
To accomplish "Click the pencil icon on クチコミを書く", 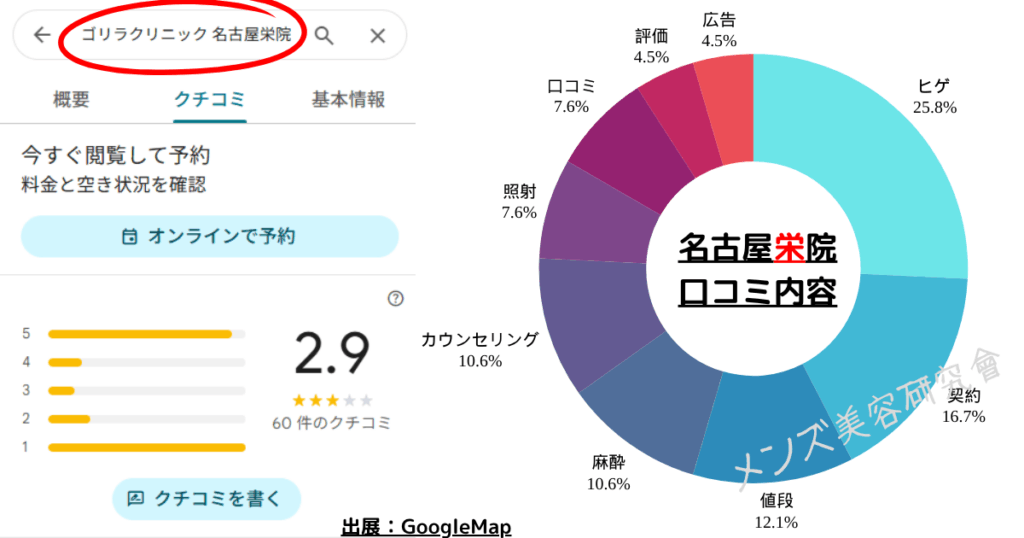I will coord(135,498).
